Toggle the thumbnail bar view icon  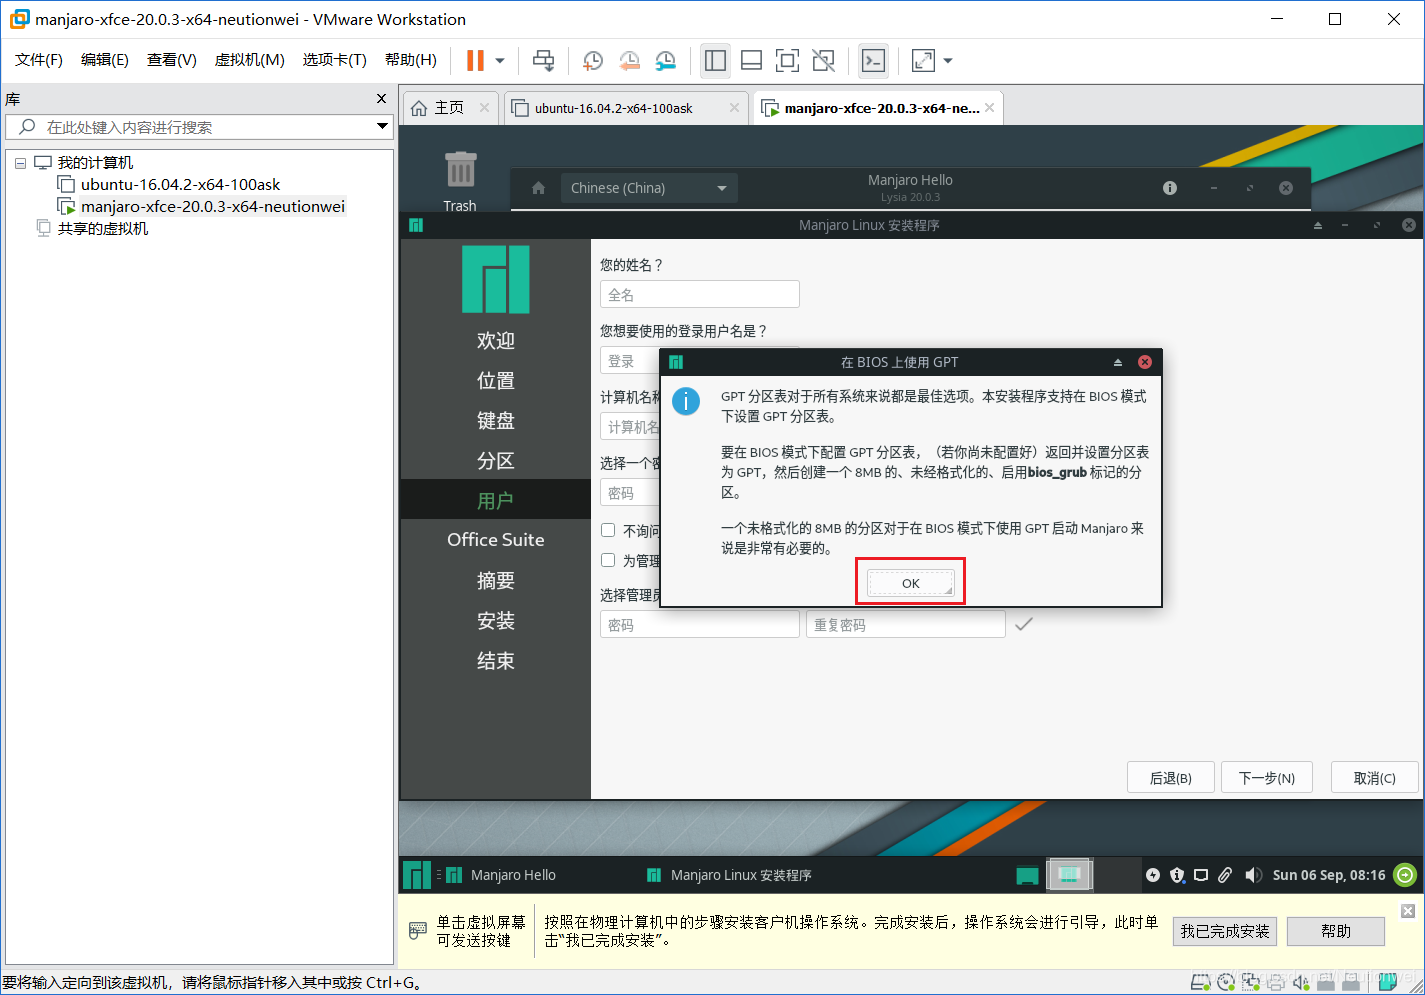pyautogui.click(x=751, y=61)
